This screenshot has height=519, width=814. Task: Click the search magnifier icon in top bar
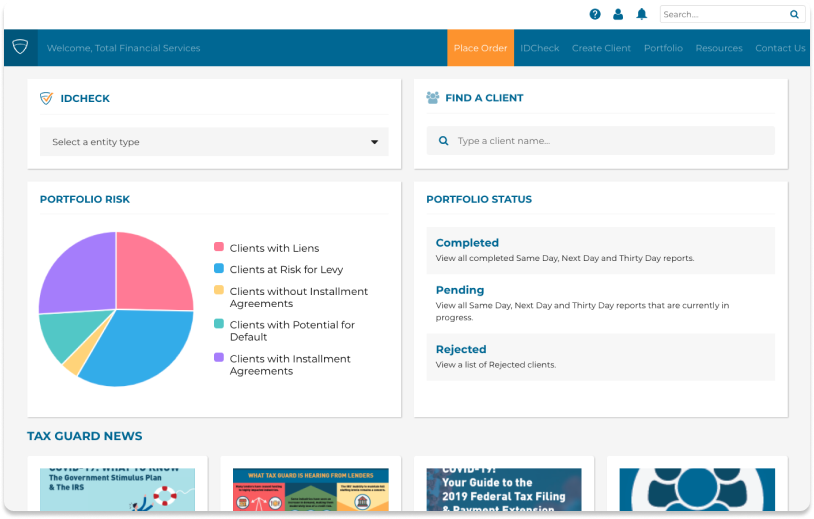794,15
